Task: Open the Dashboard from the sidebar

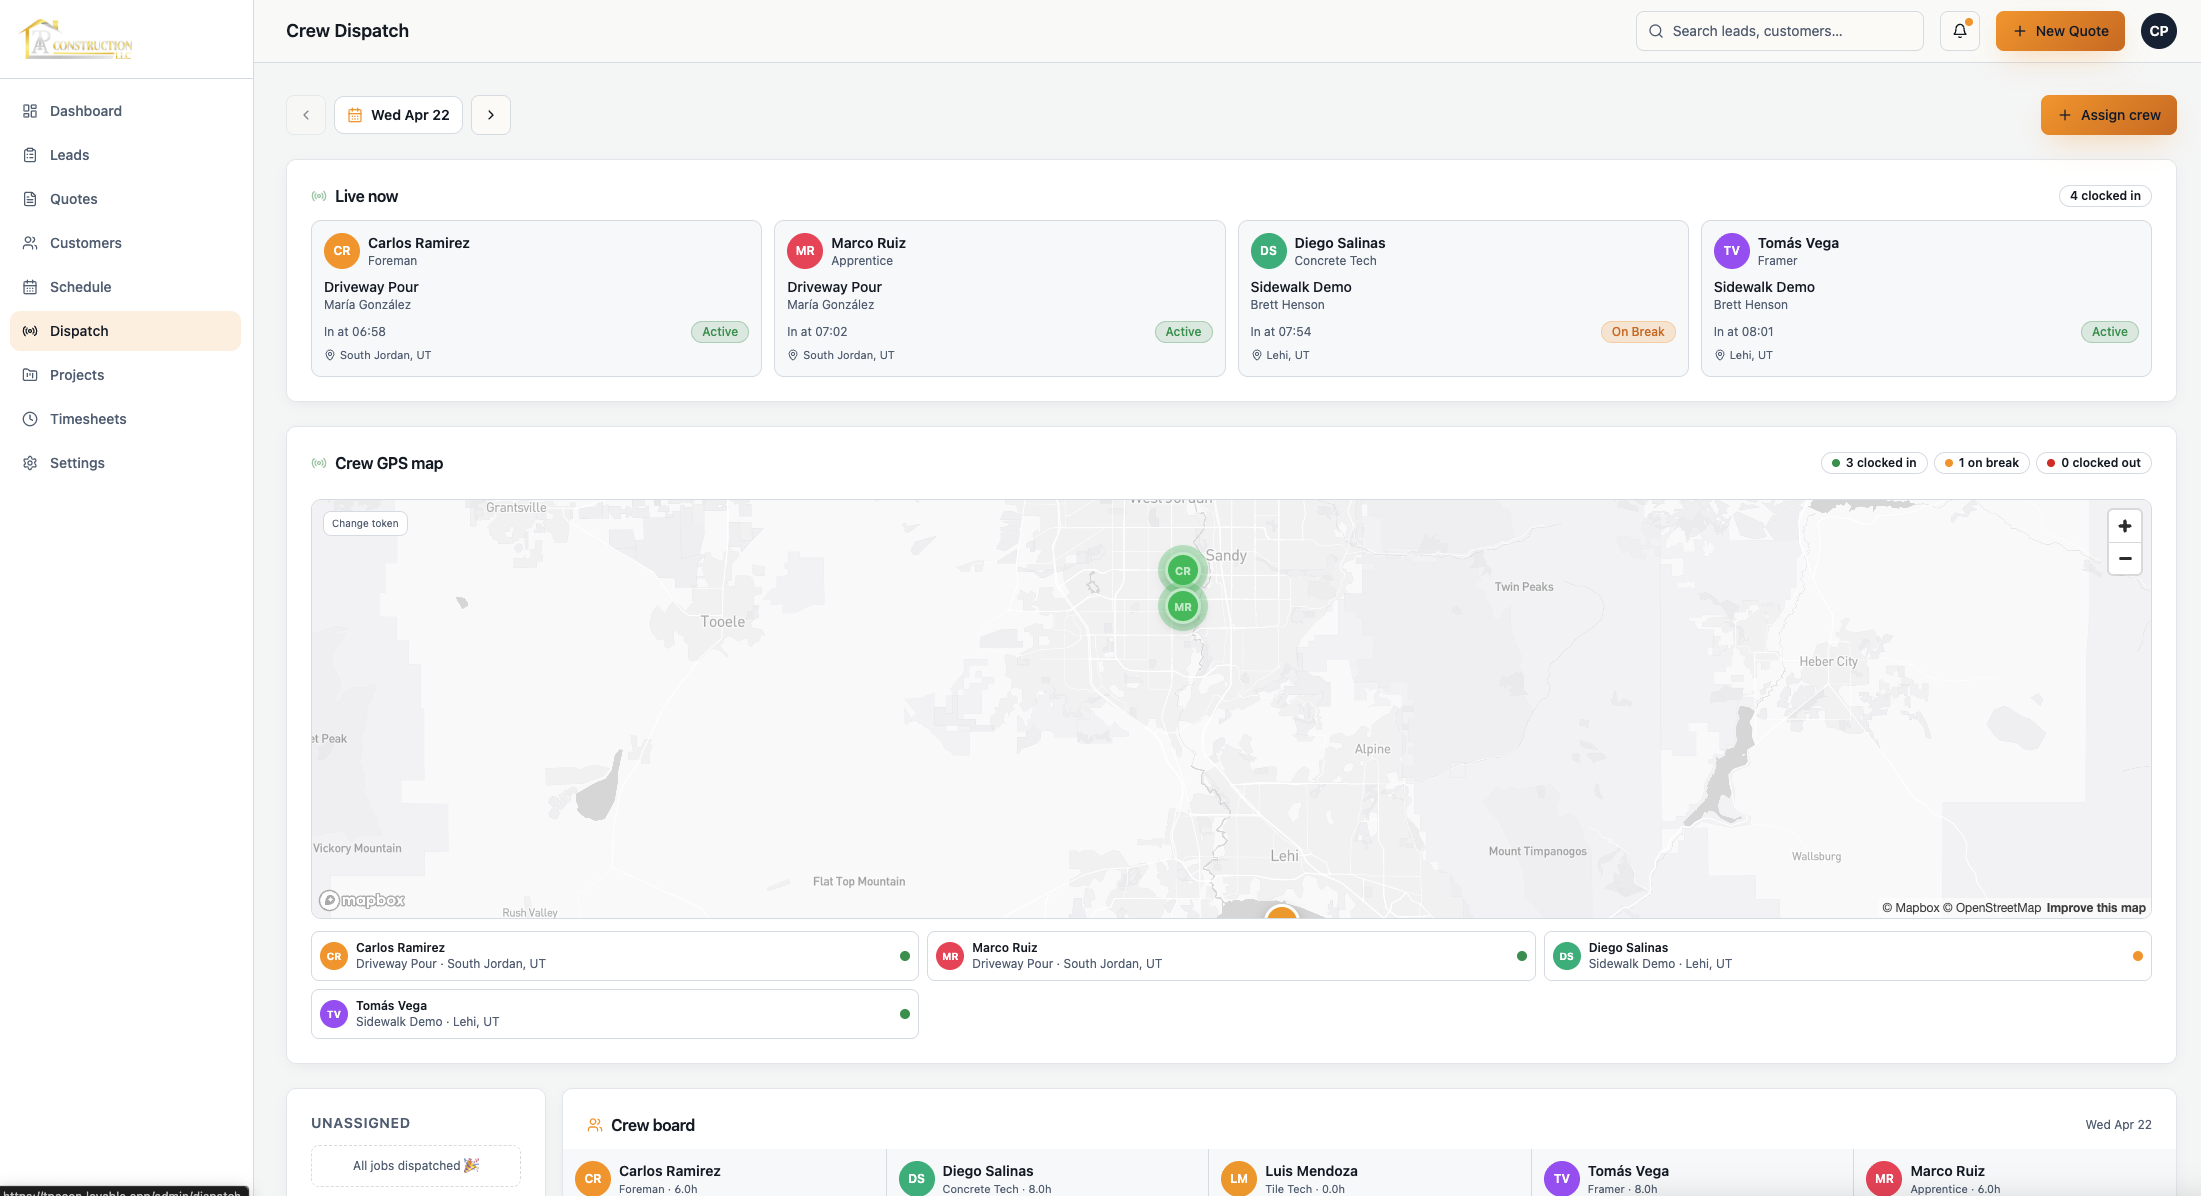Action: point(85,110)
